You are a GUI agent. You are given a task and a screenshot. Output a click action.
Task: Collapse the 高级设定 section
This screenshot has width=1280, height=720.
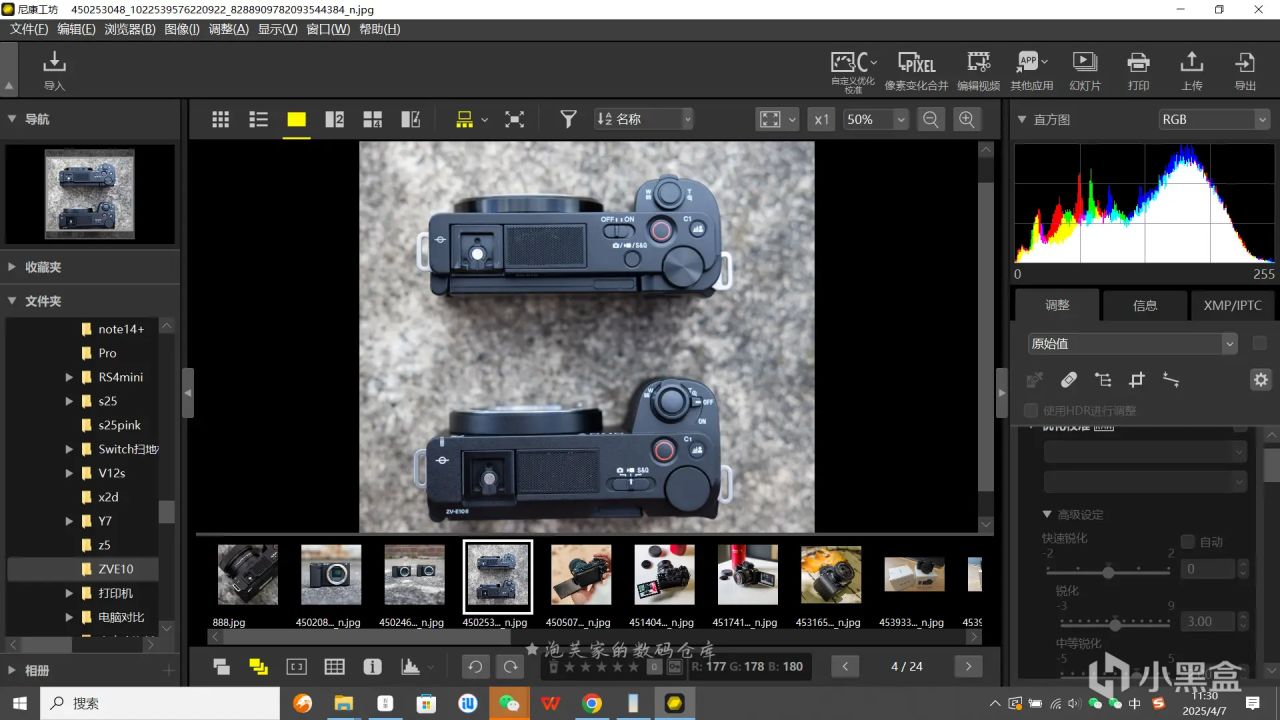click(1047, 514)
